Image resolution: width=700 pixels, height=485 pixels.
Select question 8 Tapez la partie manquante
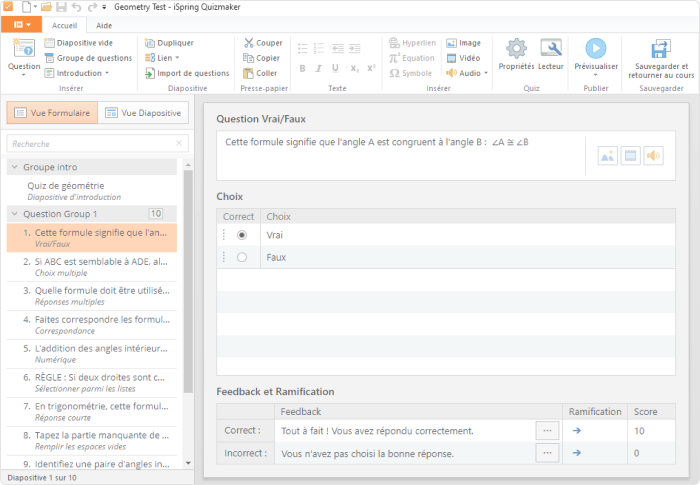(92, 440)
